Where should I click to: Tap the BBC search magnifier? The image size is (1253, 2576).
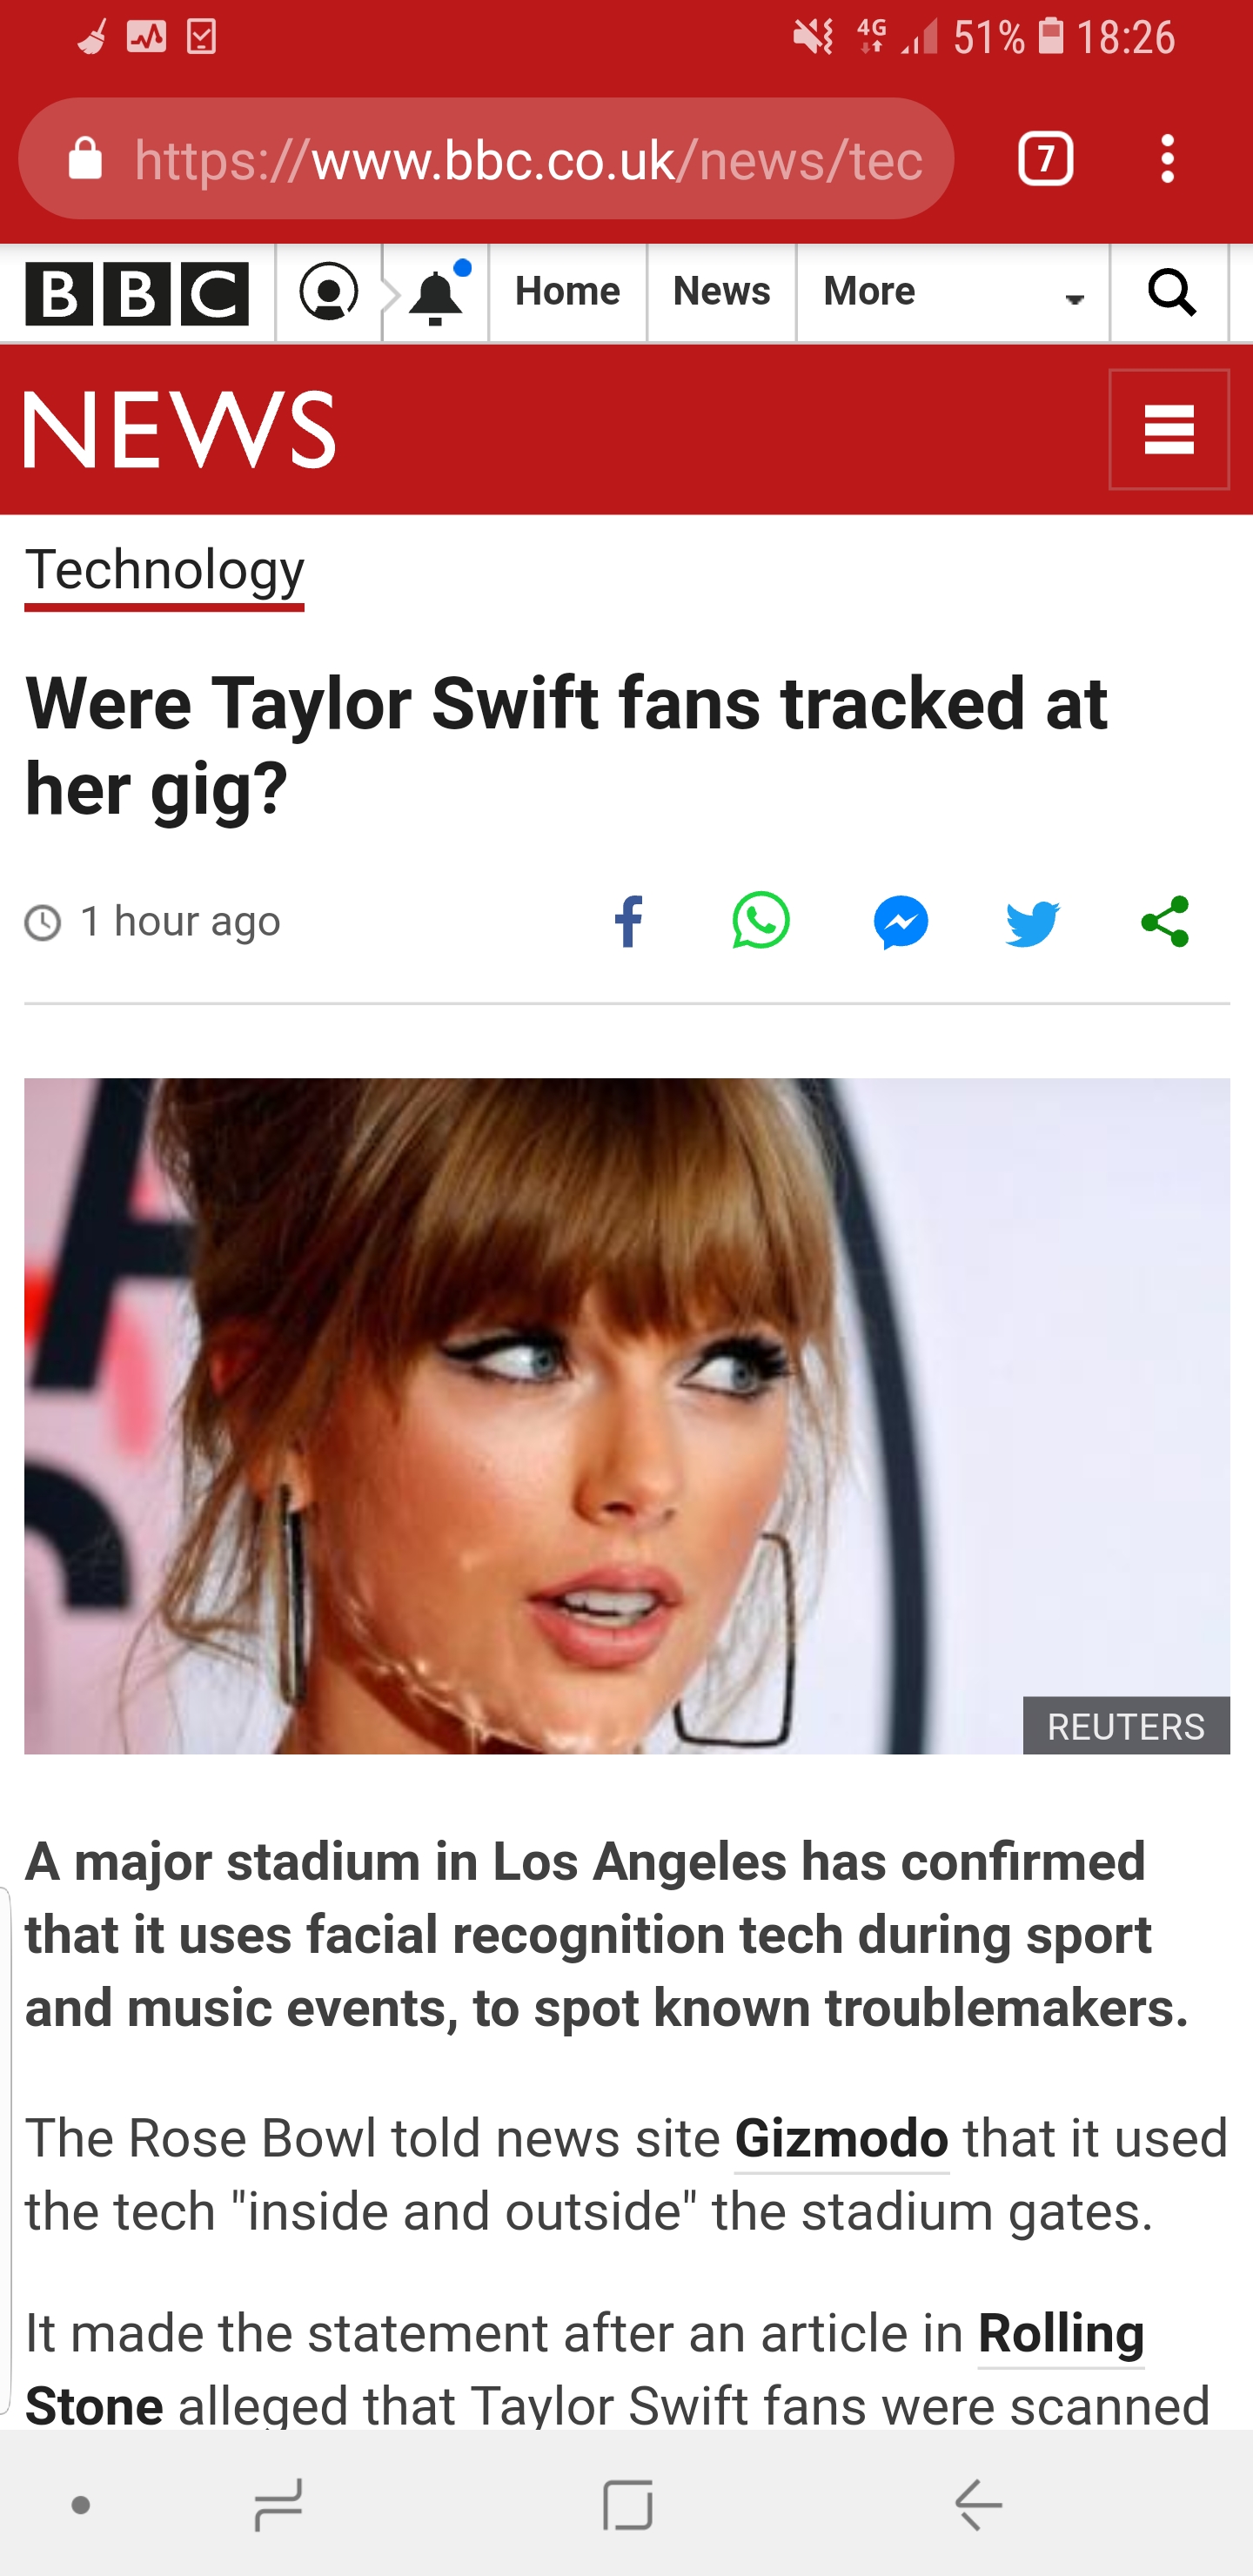[x=1171, y=293]
